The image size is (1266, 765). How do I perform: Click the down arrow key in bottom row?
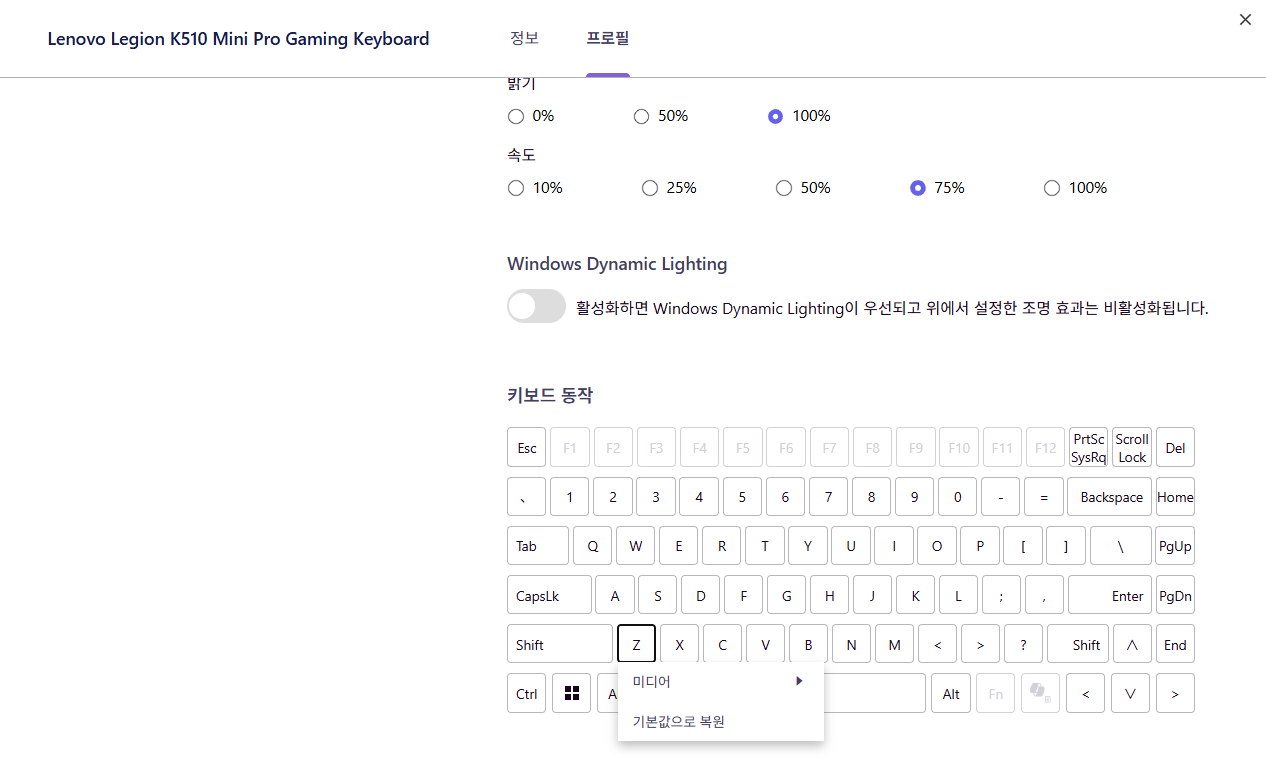(1130, 693)
